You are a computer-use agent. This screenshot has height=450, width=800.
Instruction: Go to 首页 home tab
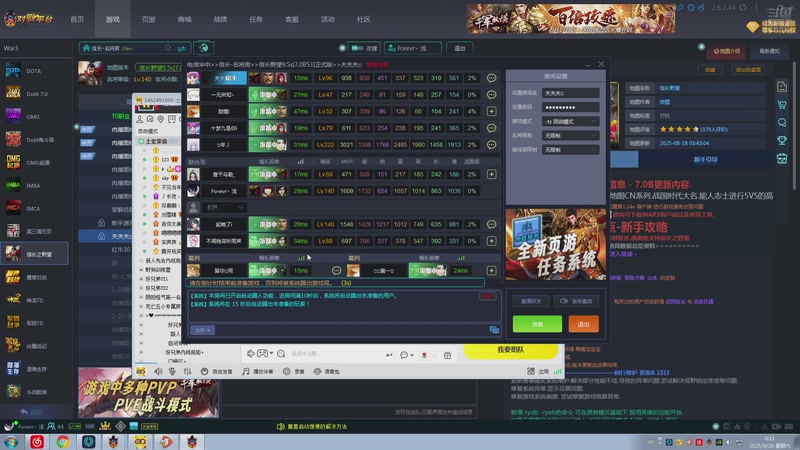77,19
